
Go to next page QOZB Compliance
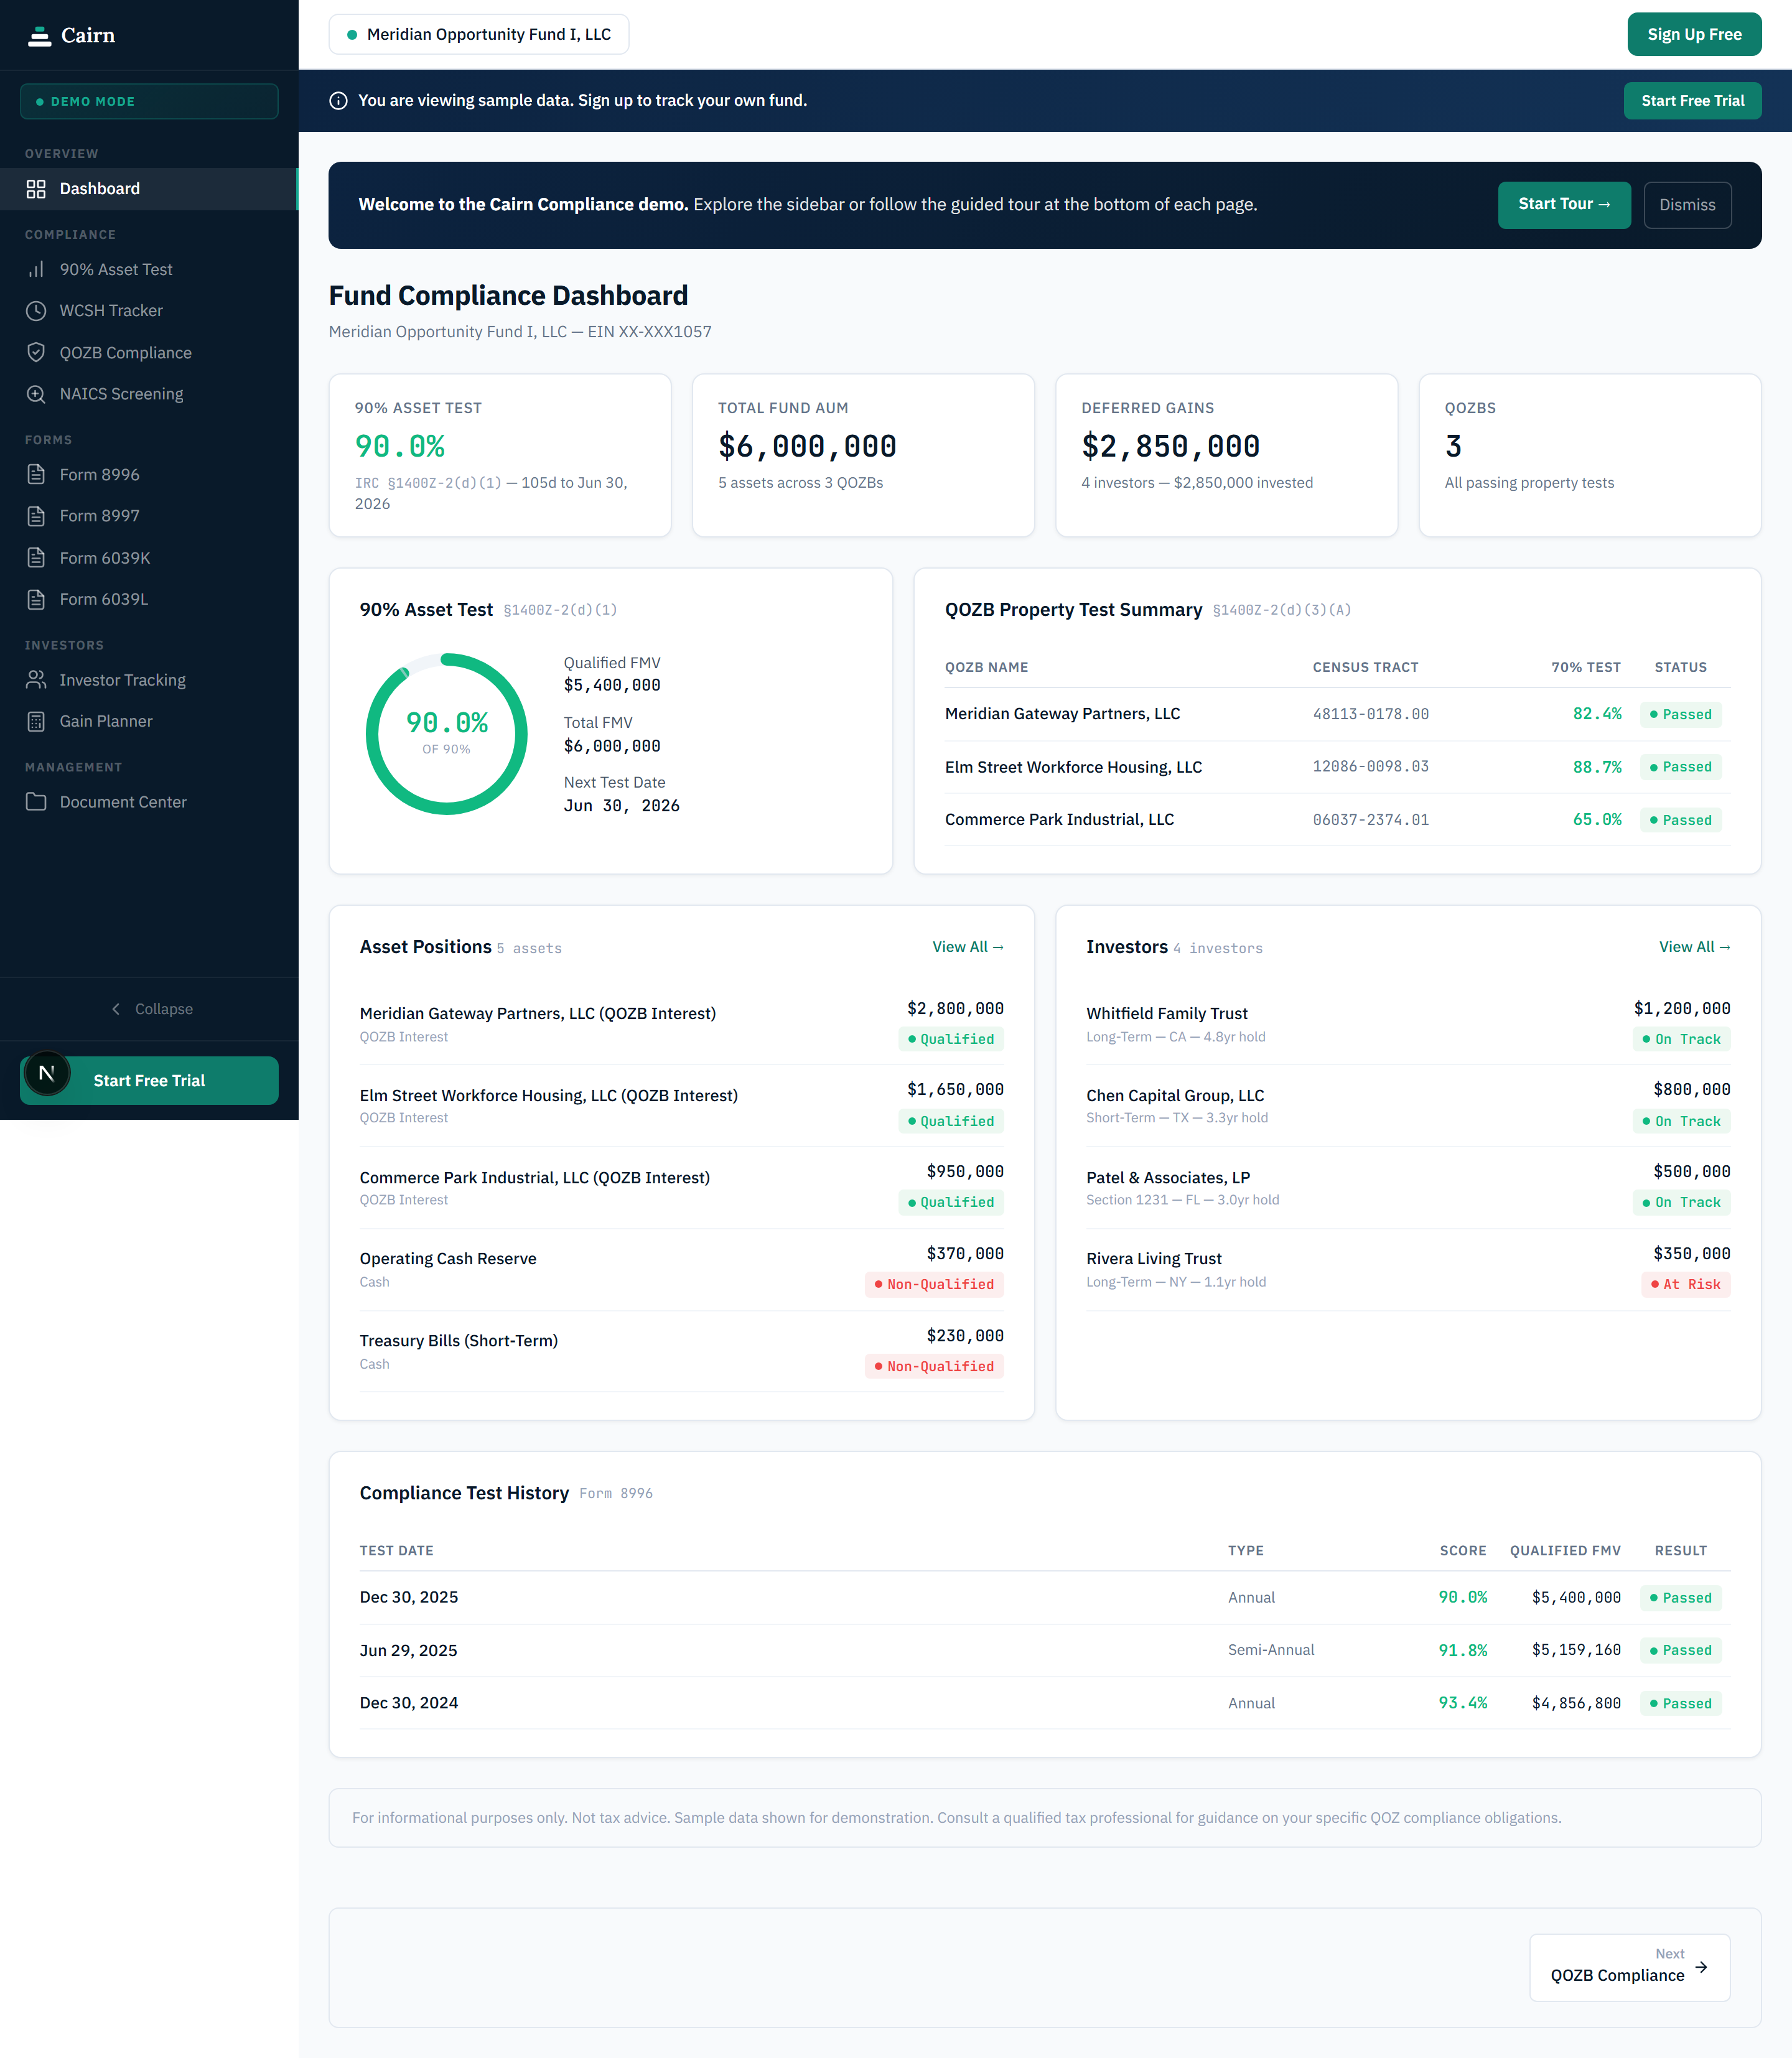click(x=1629, y=1967)
